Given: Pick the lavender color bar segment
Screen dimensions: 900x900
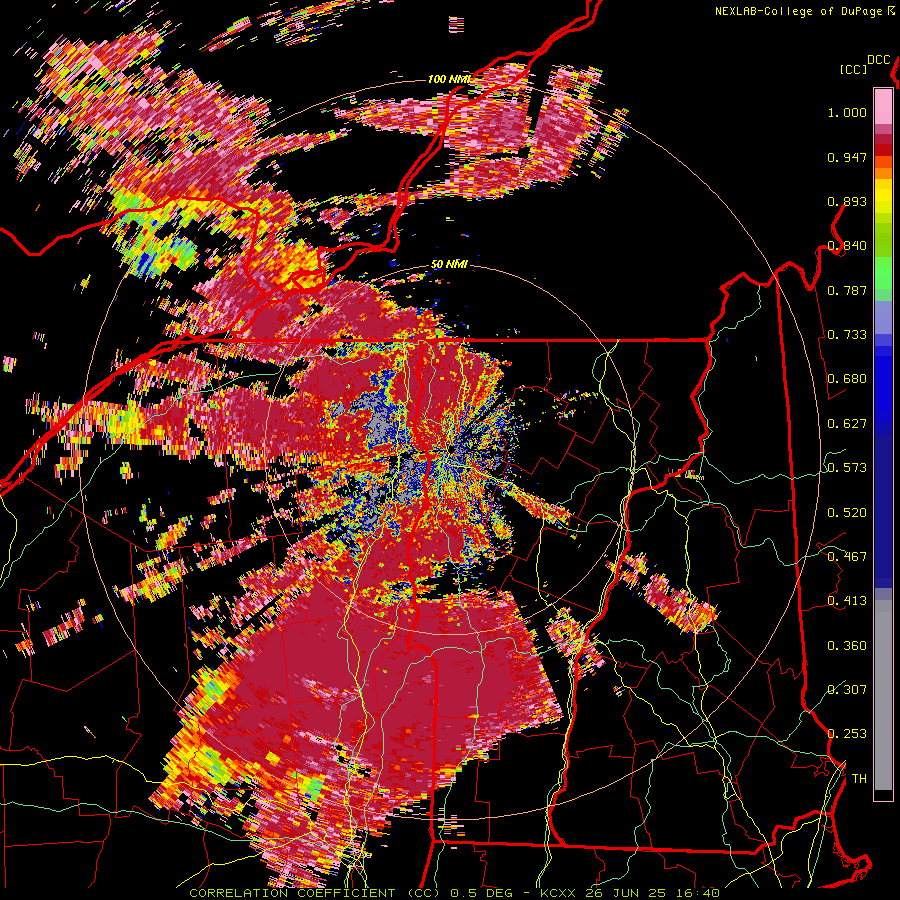Looking at the screenshot, I should (x=883, y=317).
